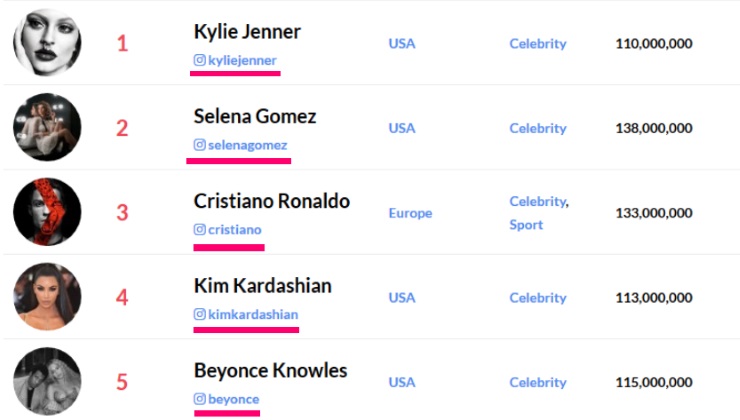The height and width of the screenshot is (420, 740).
Task: Open the kimkardashian handle link
Action: [x=253, y=314]
